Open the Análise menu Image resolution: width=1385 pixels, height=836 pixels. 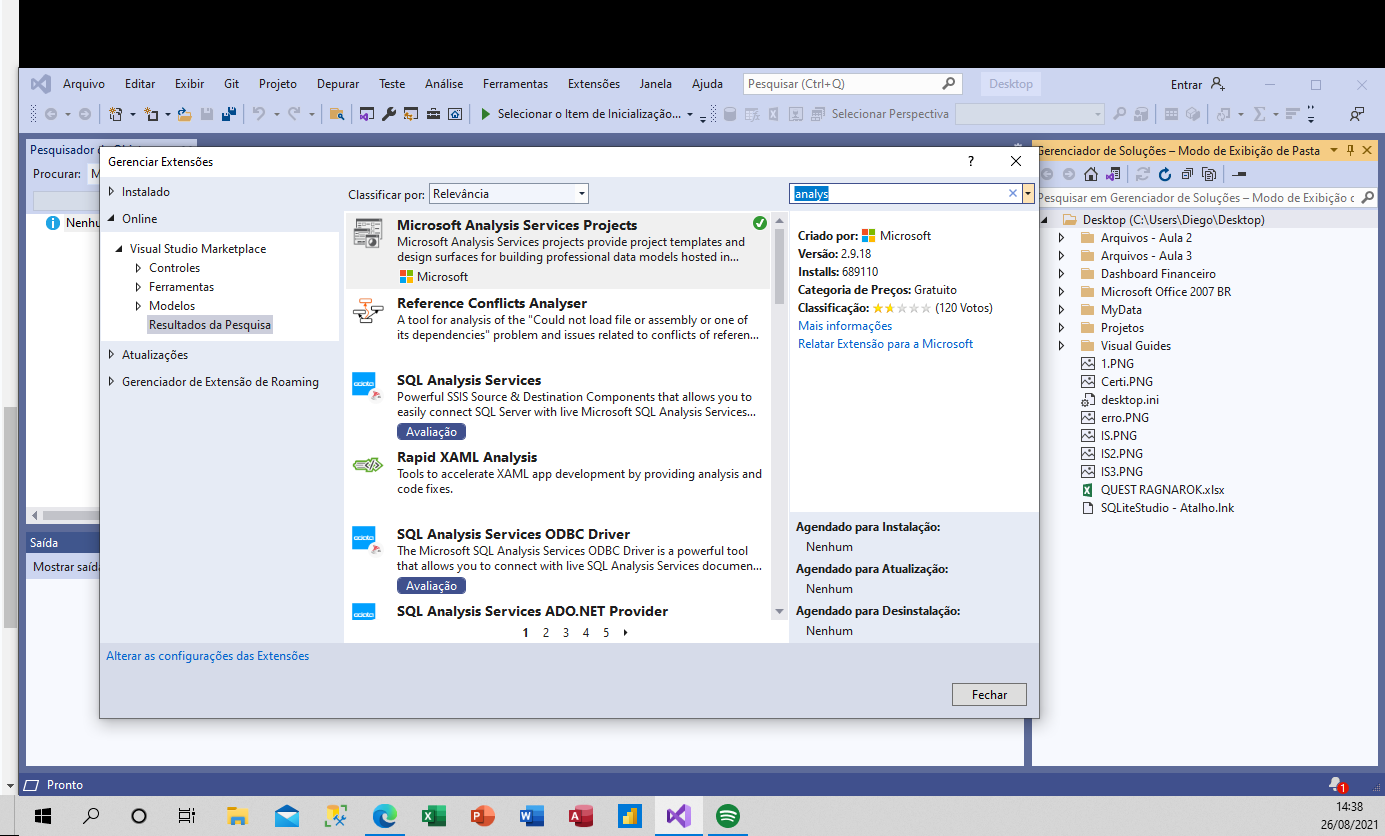(444, 84)
